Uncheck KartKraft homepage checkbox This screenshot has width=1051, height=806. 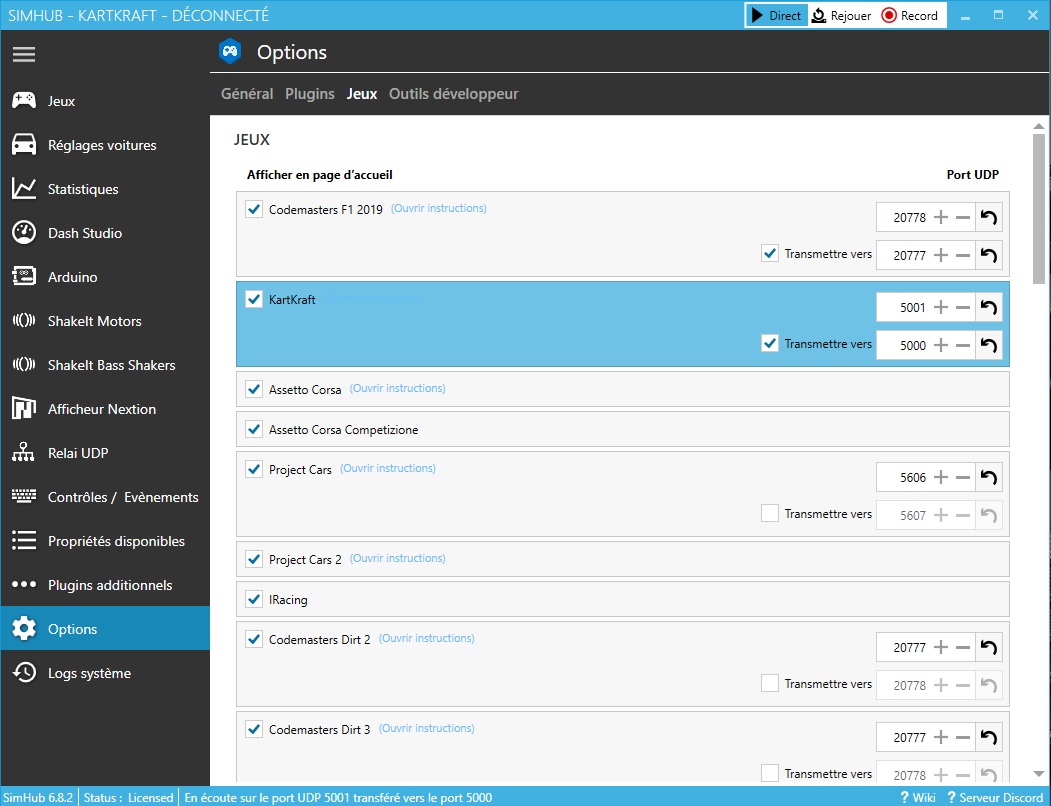click(x=254, y=298)
